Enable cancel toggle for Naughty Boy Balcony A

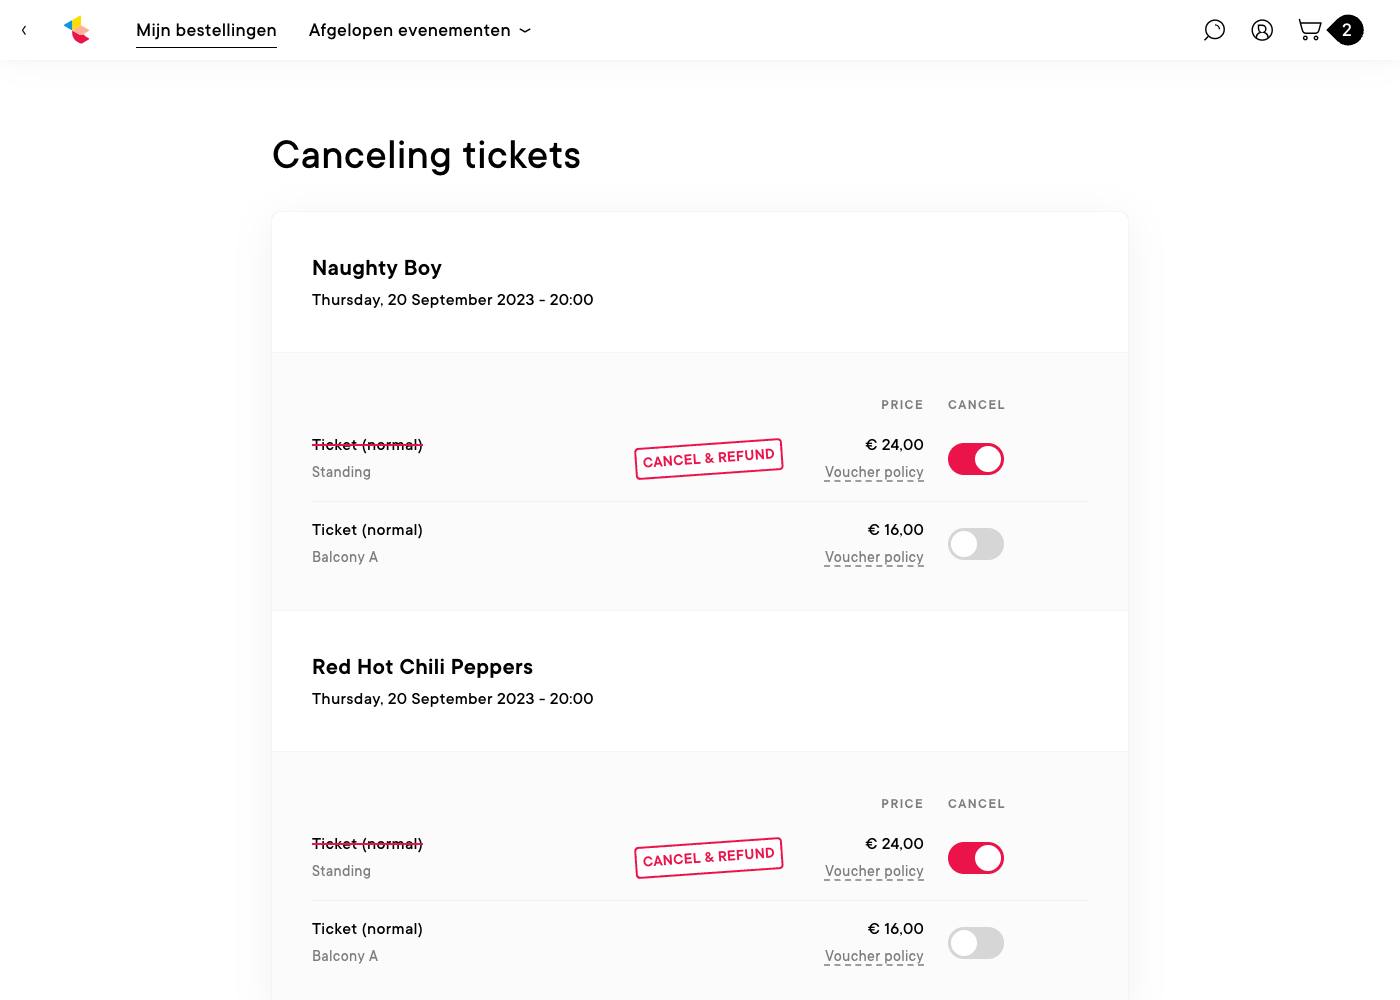coord(976,544)
